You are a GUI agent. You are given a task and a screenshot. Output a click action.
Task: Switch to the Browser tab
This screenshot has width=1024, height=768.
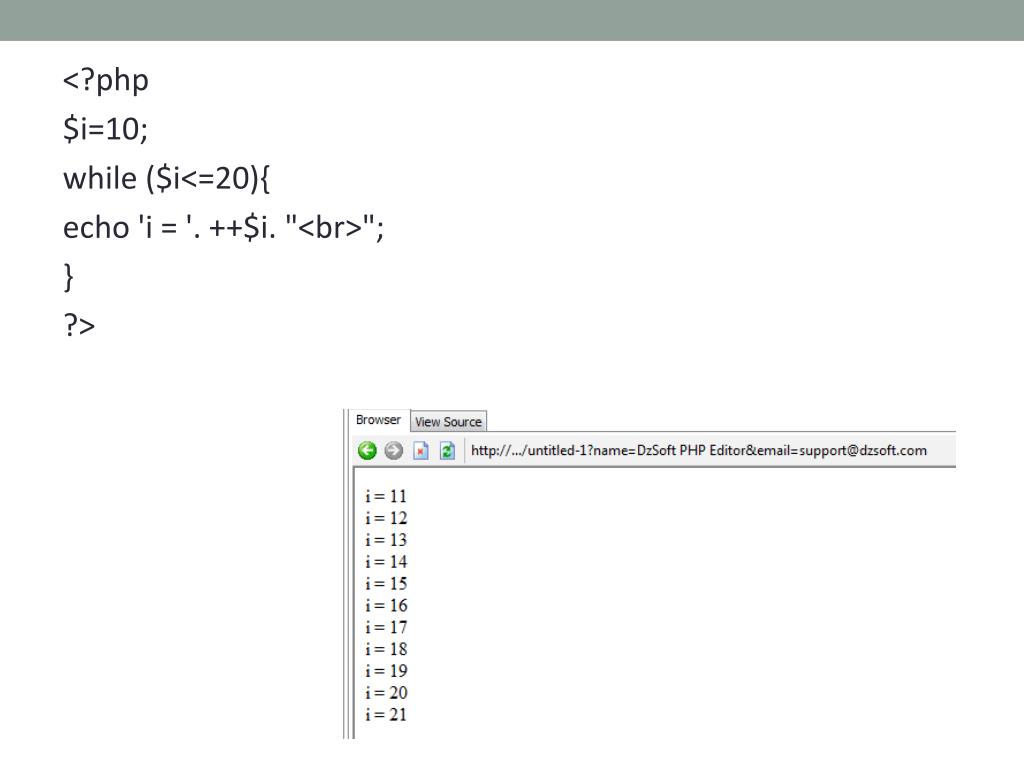(x=378, y=420)
